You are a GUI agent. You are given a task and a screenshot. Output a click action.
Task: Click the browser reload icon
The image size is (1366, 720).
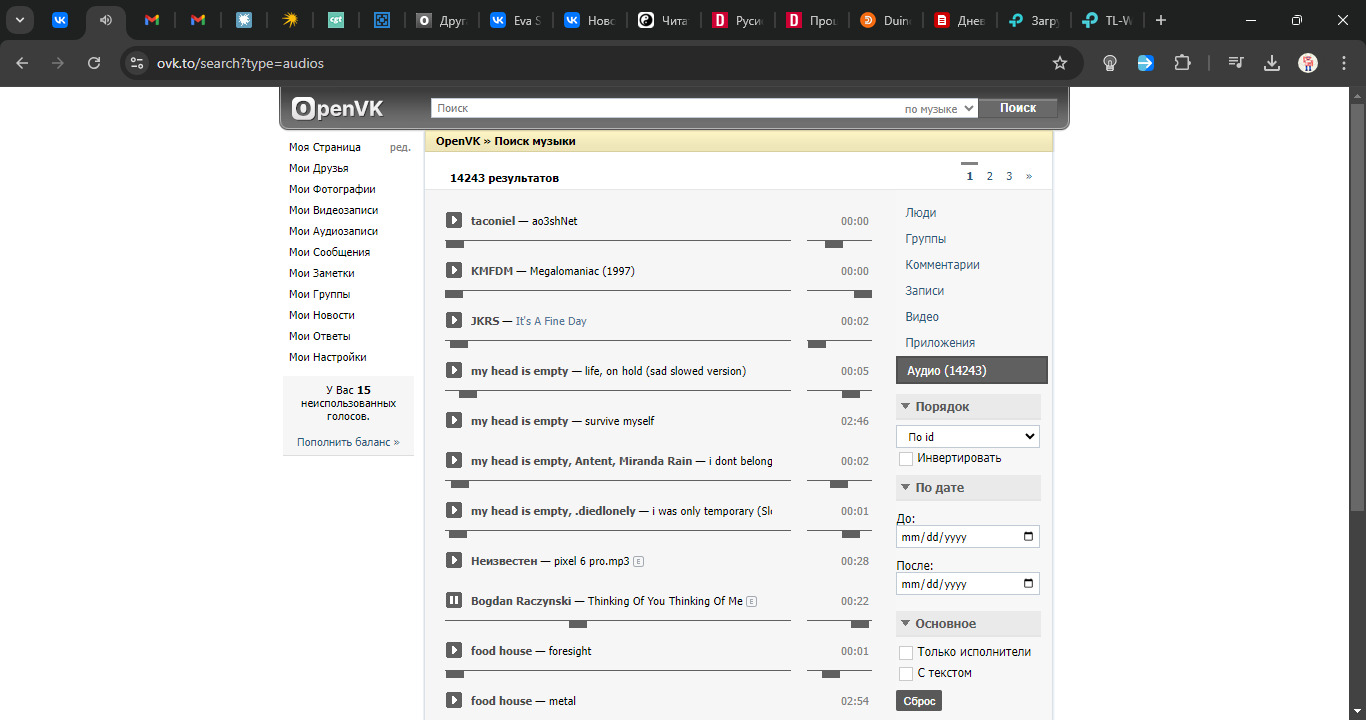pyautogui.click(x=94, y=63)
